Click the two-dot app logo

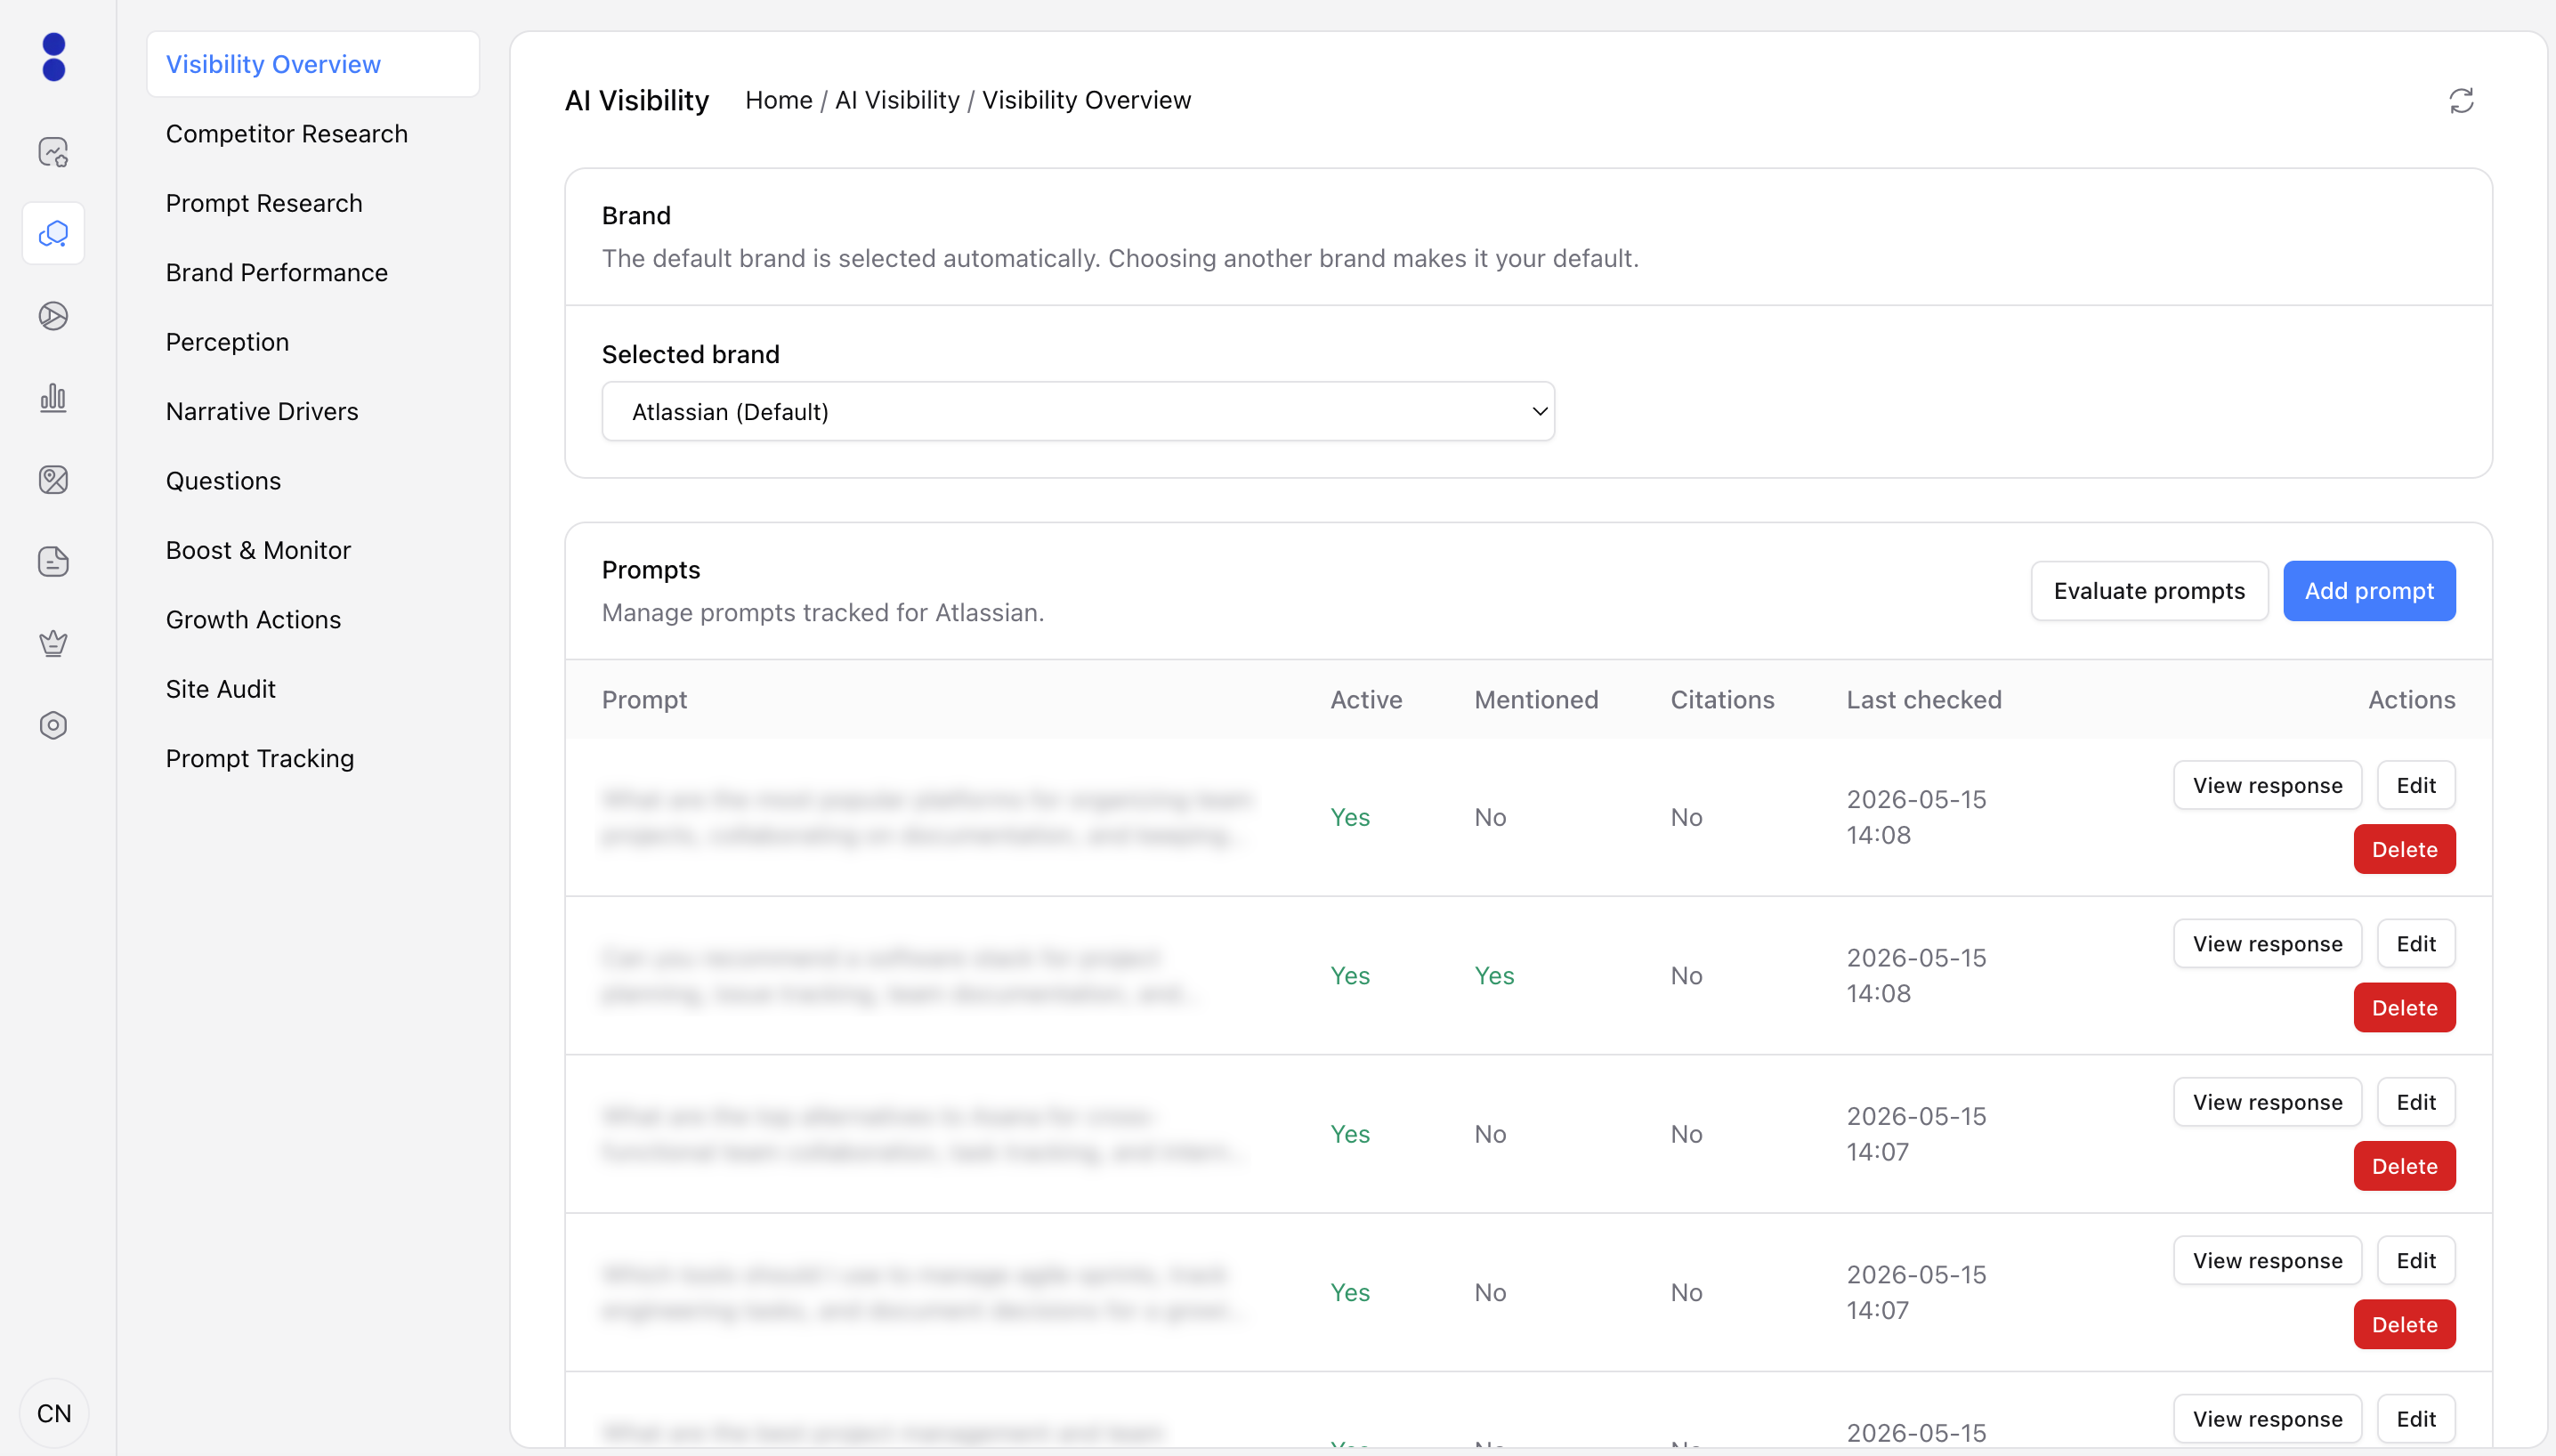coord(54,57)
